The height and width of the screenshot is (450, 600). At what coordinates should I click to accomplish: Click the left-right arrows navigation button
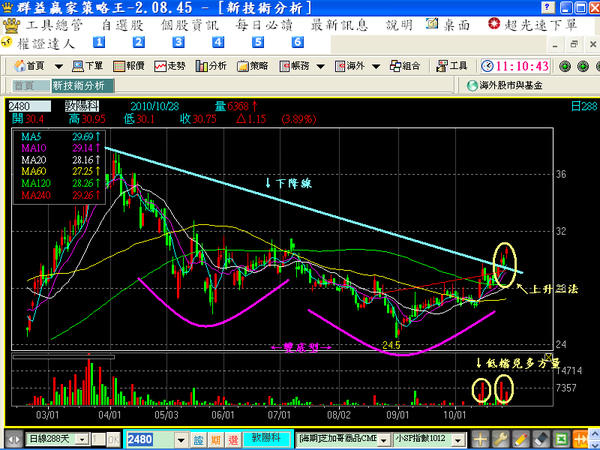(14, 439)
